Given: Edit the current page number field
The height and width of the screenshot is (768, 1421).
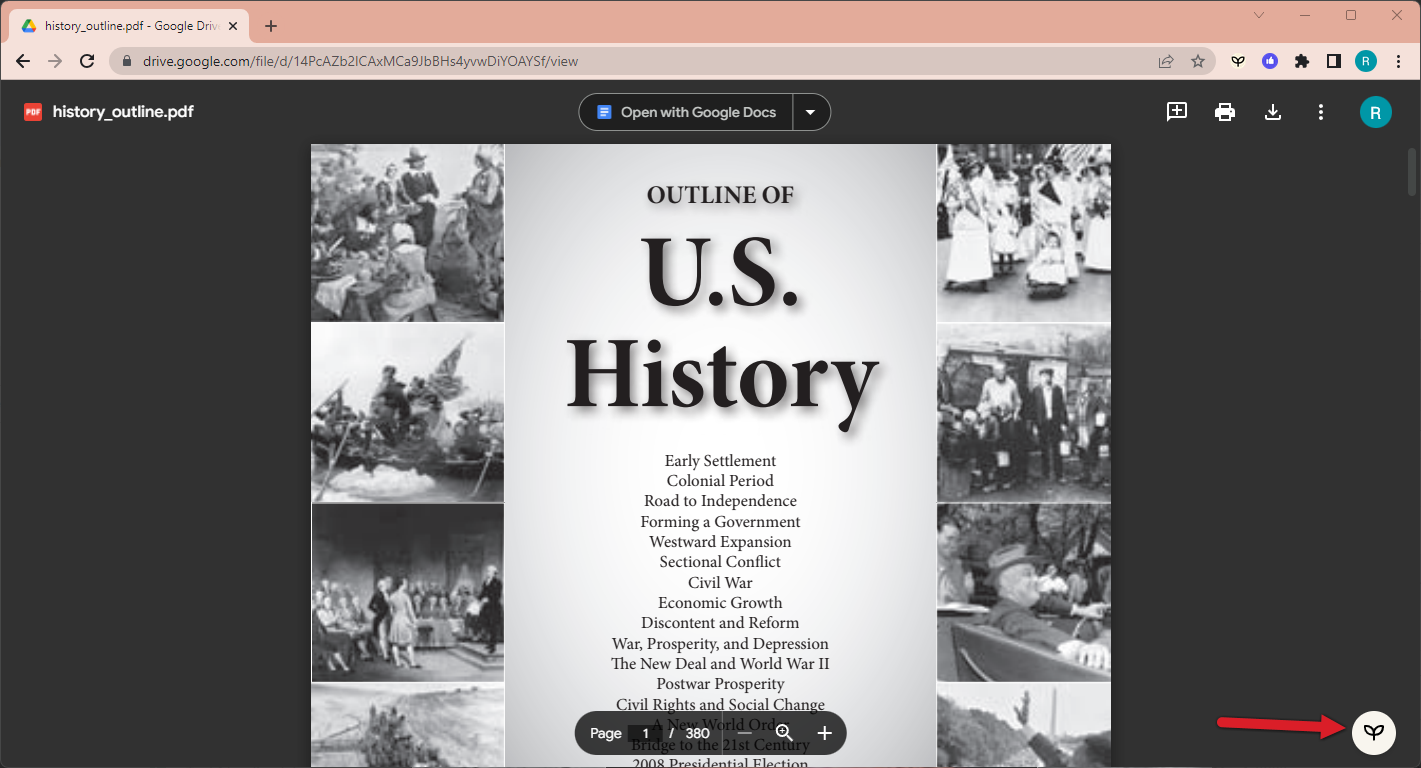Looking at the screenshot, I should coord(646,733).
